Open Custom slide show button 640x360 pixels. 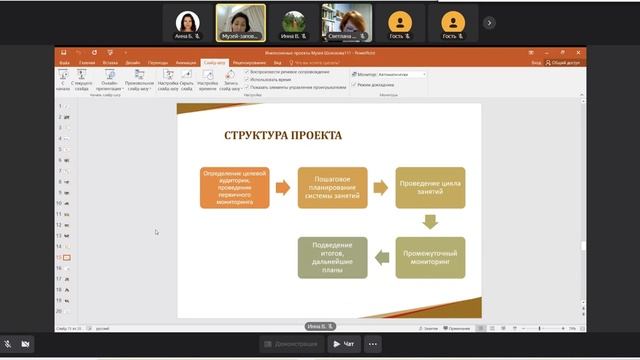[139, 80]
